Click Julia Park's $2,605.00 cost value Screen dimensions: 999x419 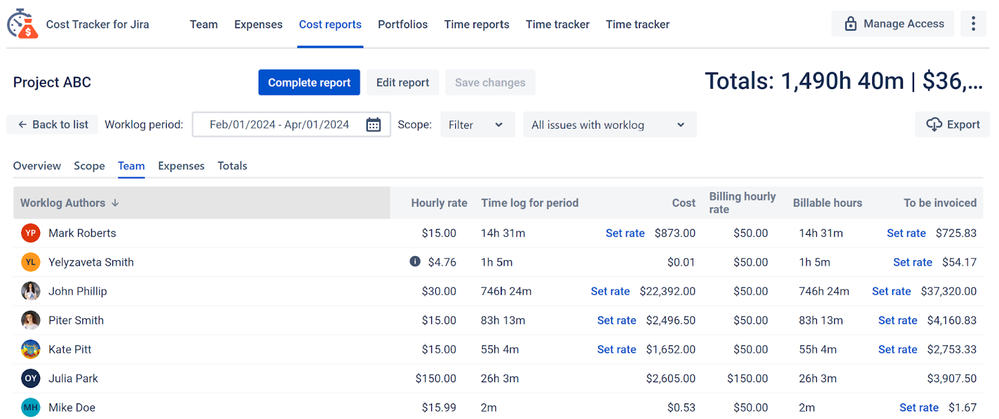click(671, 378)
